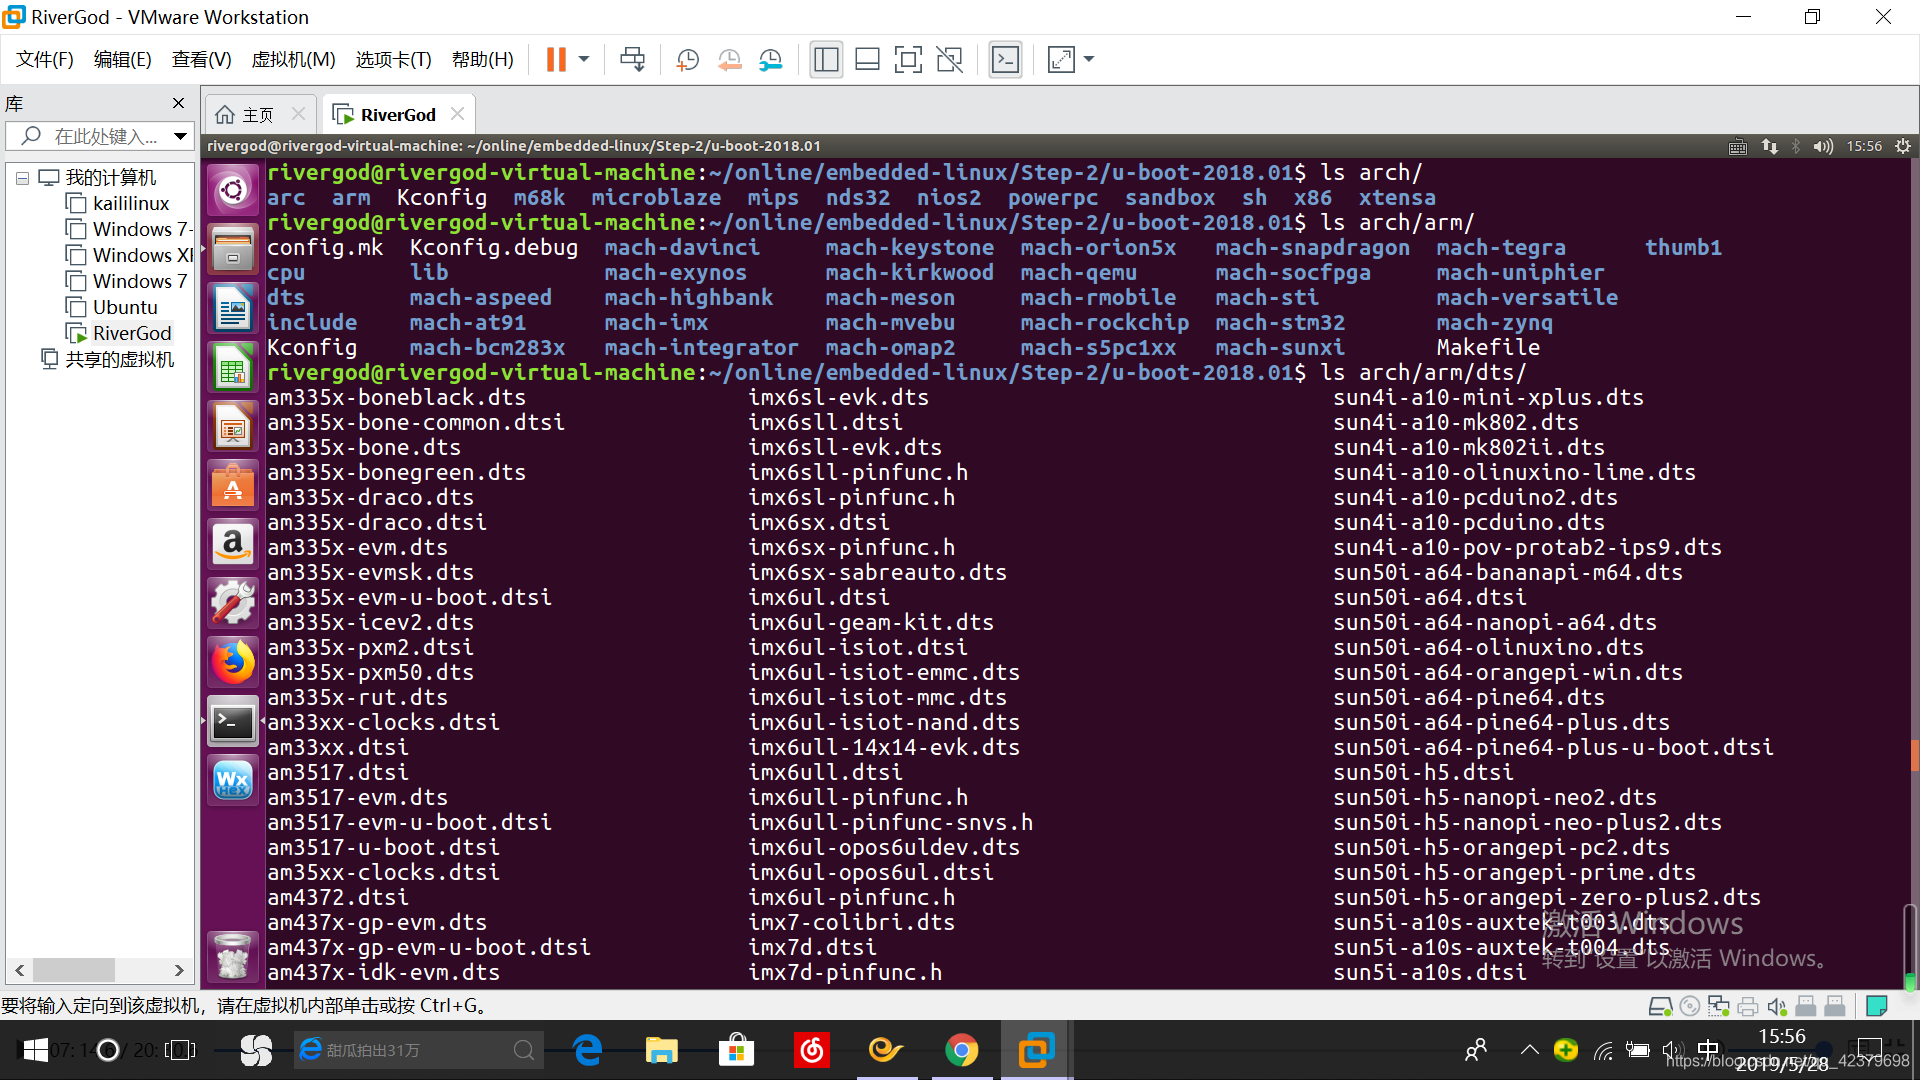Viewport: 1920px width, 1080px height.
Task: Open NetEase Cloud Music on taskbar
Action: [812, 1050]
